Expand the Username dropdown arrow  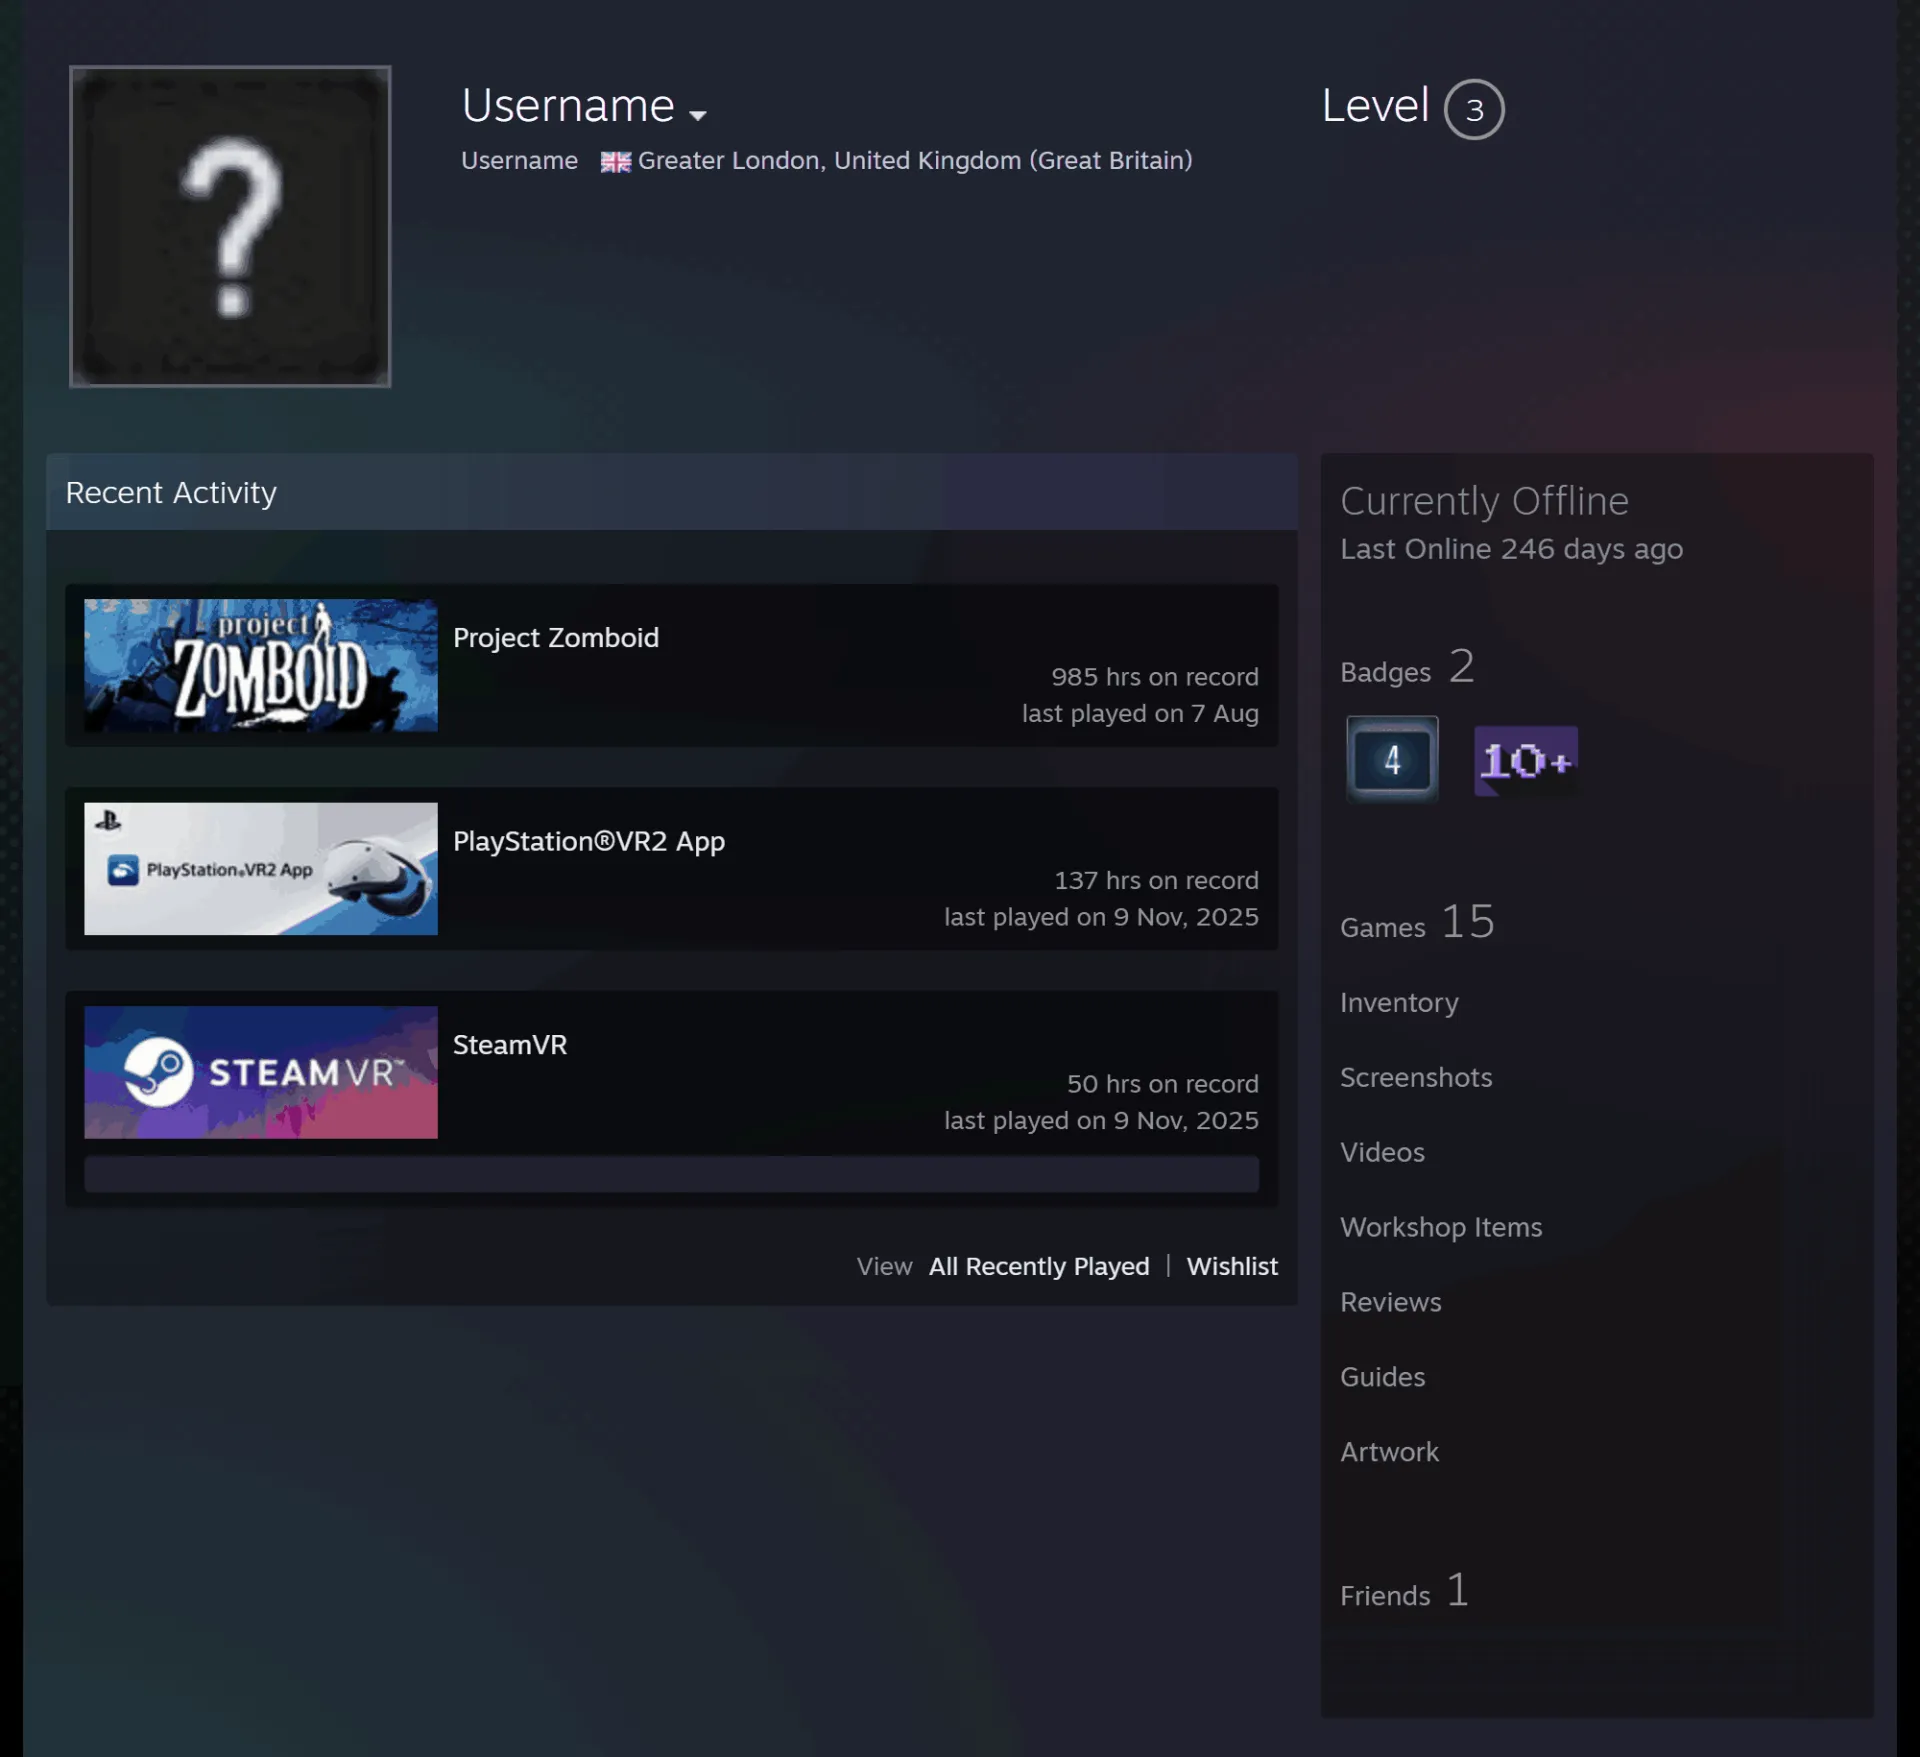pyautogui.click(x=698, y=115)
